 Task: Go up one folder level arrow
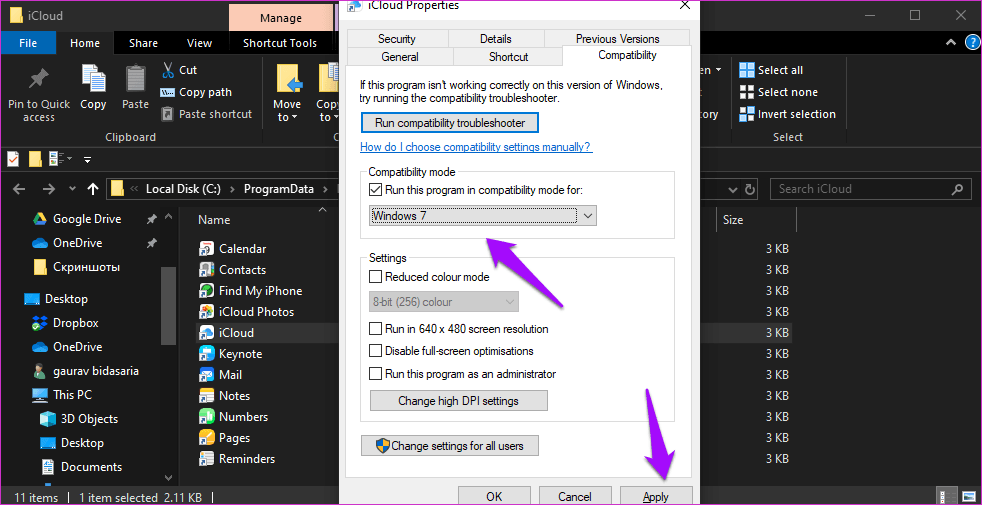[x=93, y=189]
